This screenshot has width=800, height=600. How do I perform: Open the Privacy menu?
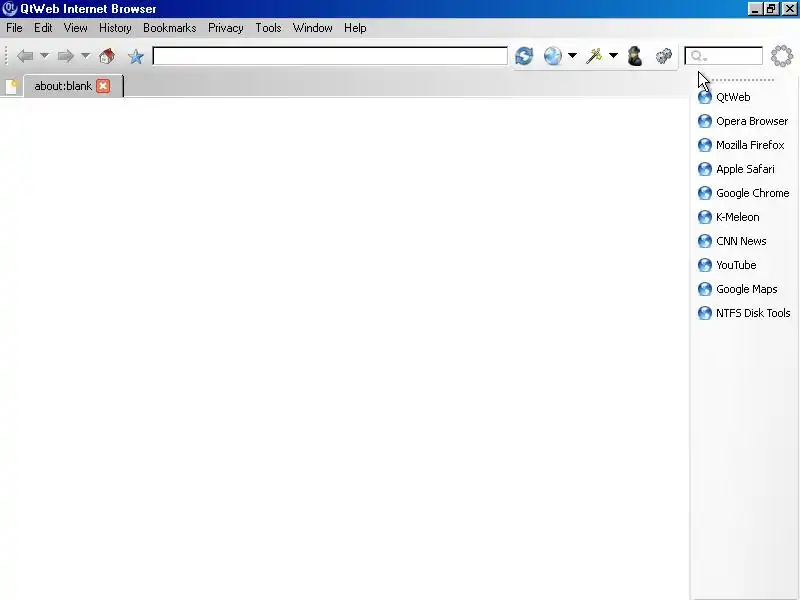pyautogui.click(x=226, y=28)
